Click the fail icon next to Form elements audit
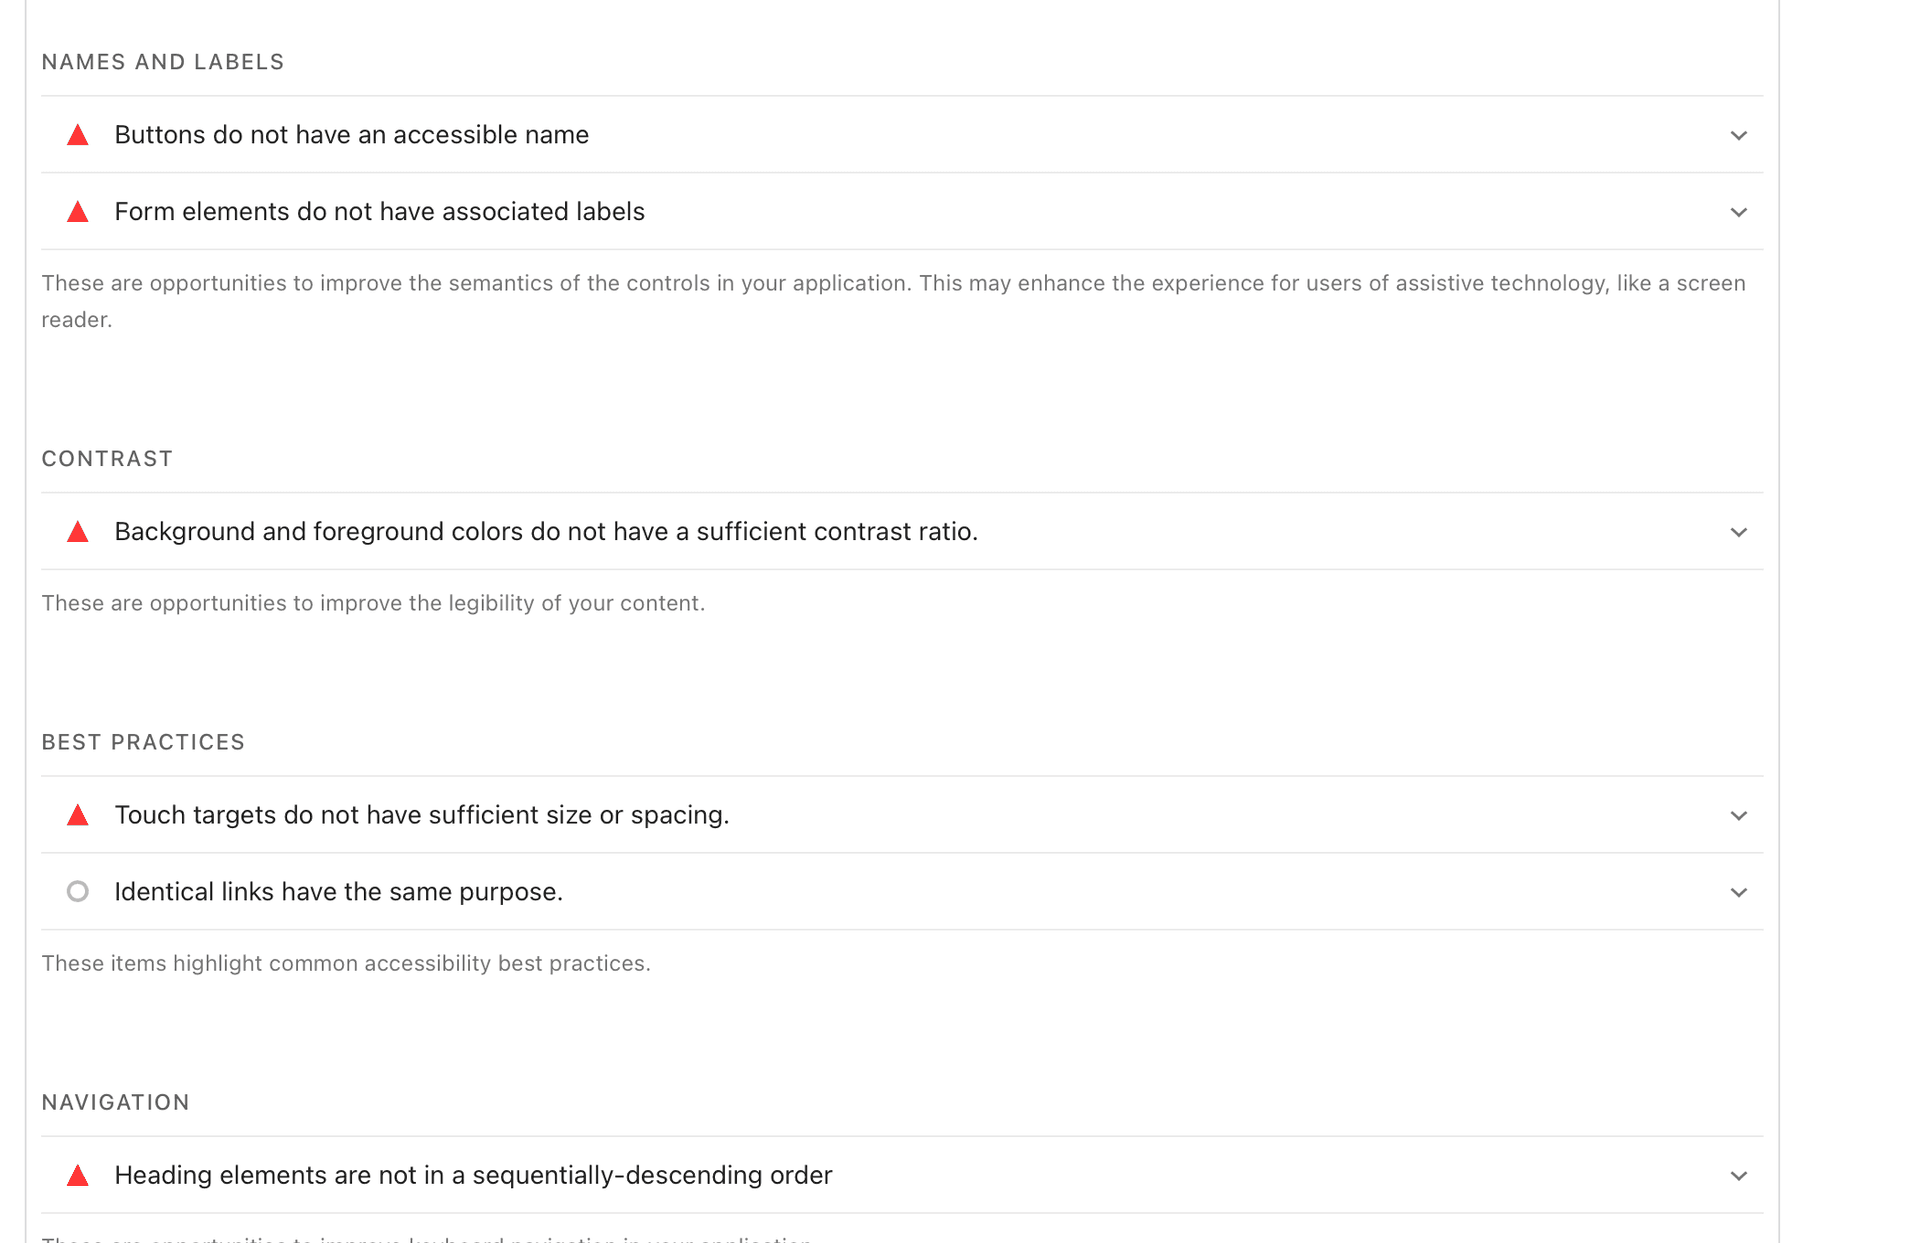The image size is (1920, 1243). tap(78, 212)
